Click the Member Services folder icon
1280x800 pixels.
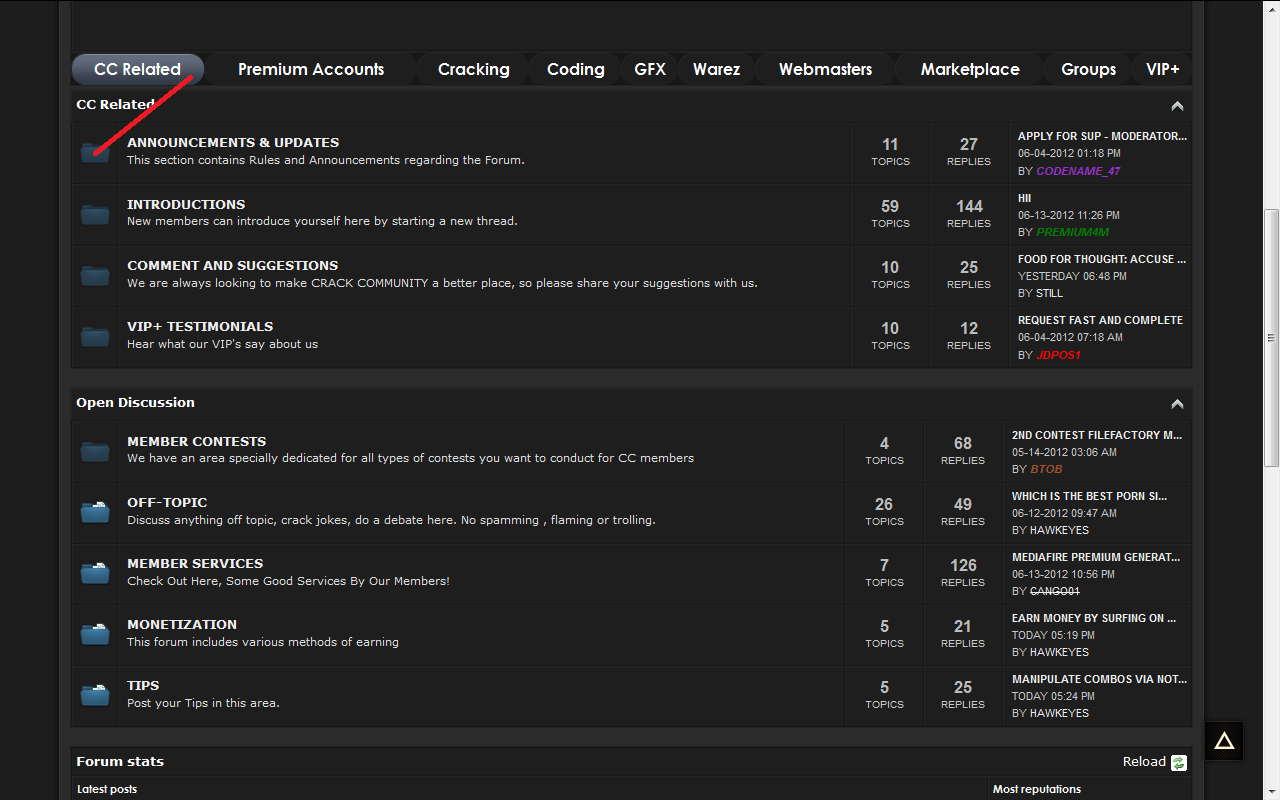[x=95, y=573]
